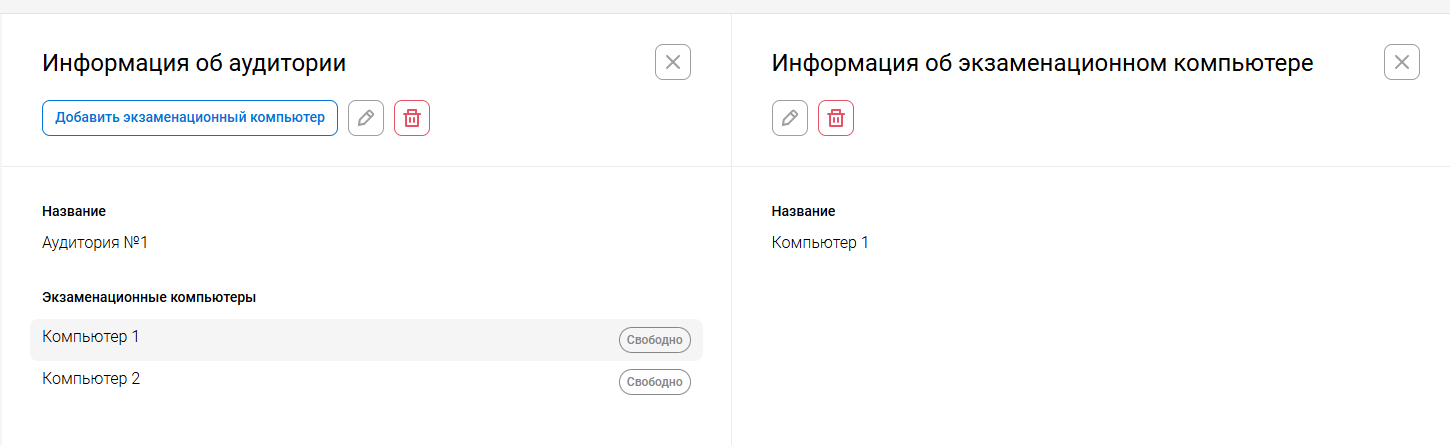Click "Информация об экзаменационном компьютере" heading
Screen dimensions: 1450x445
pos(1042,64)
